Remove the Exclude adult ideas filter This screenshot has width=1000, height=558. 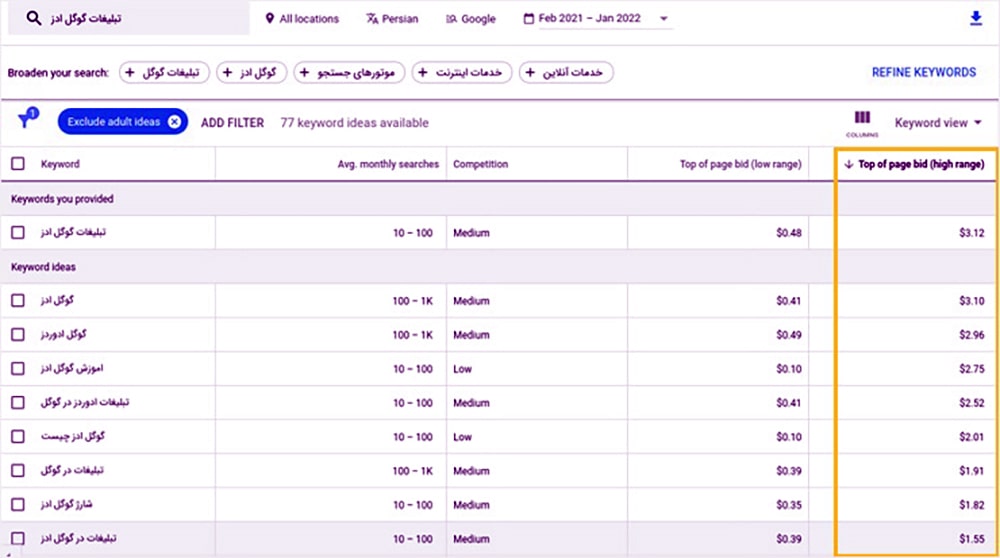(174, 122)
